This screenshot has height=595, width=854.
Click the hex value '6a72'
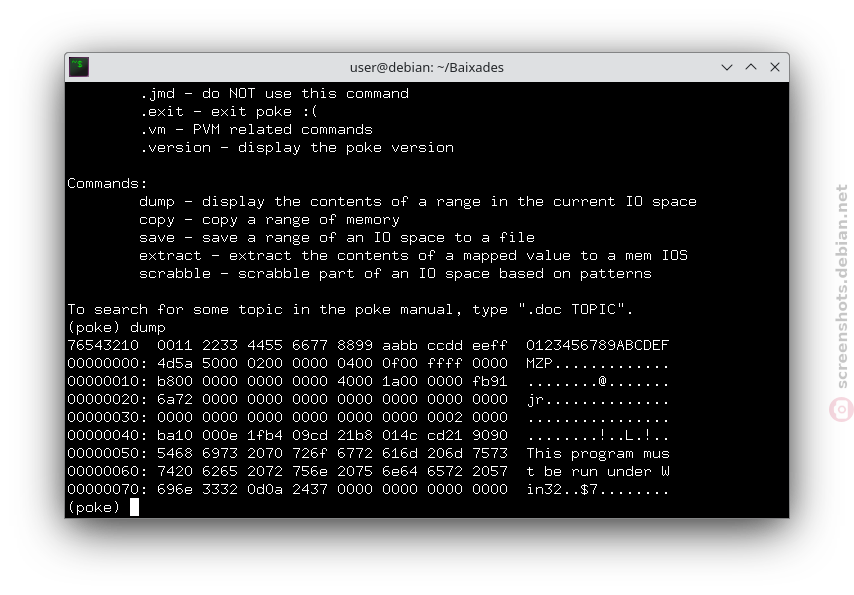click(x=175, y=399)
